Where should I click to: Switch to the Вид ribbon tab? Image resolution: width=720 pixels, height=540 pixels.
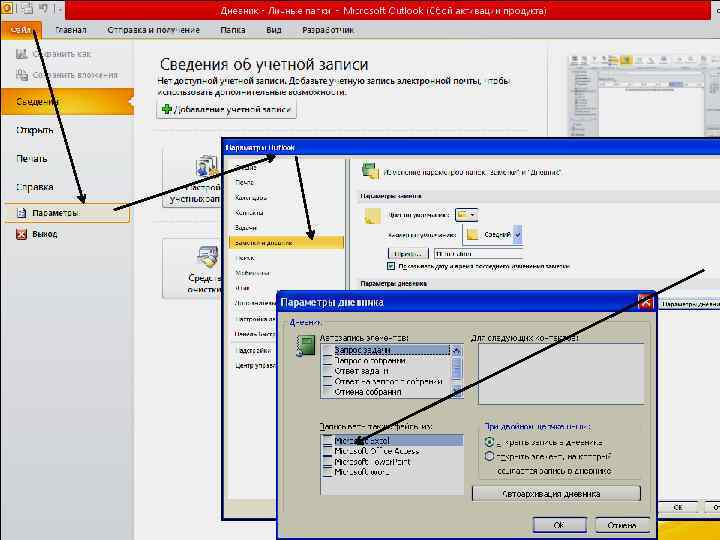[x=273, y=30]
